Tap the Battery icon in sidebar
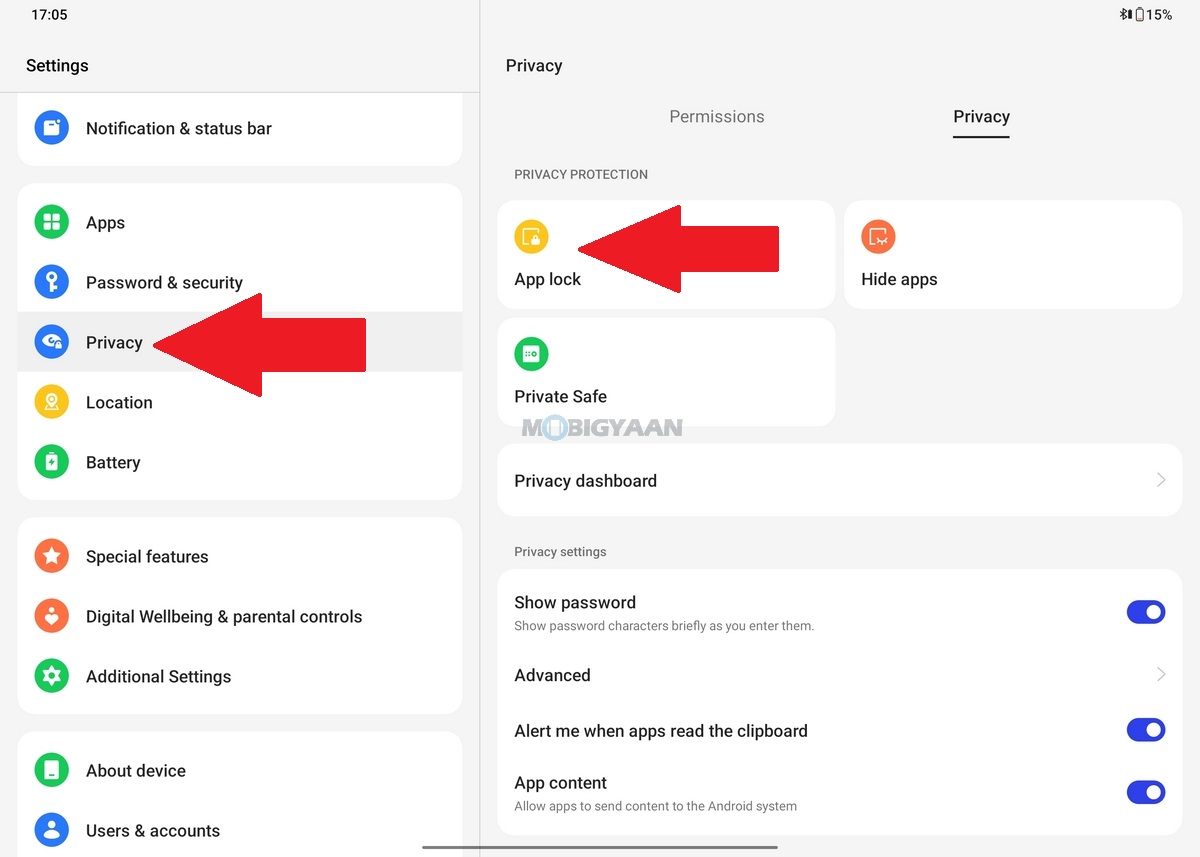1200x857 pixels. [52, 462]
